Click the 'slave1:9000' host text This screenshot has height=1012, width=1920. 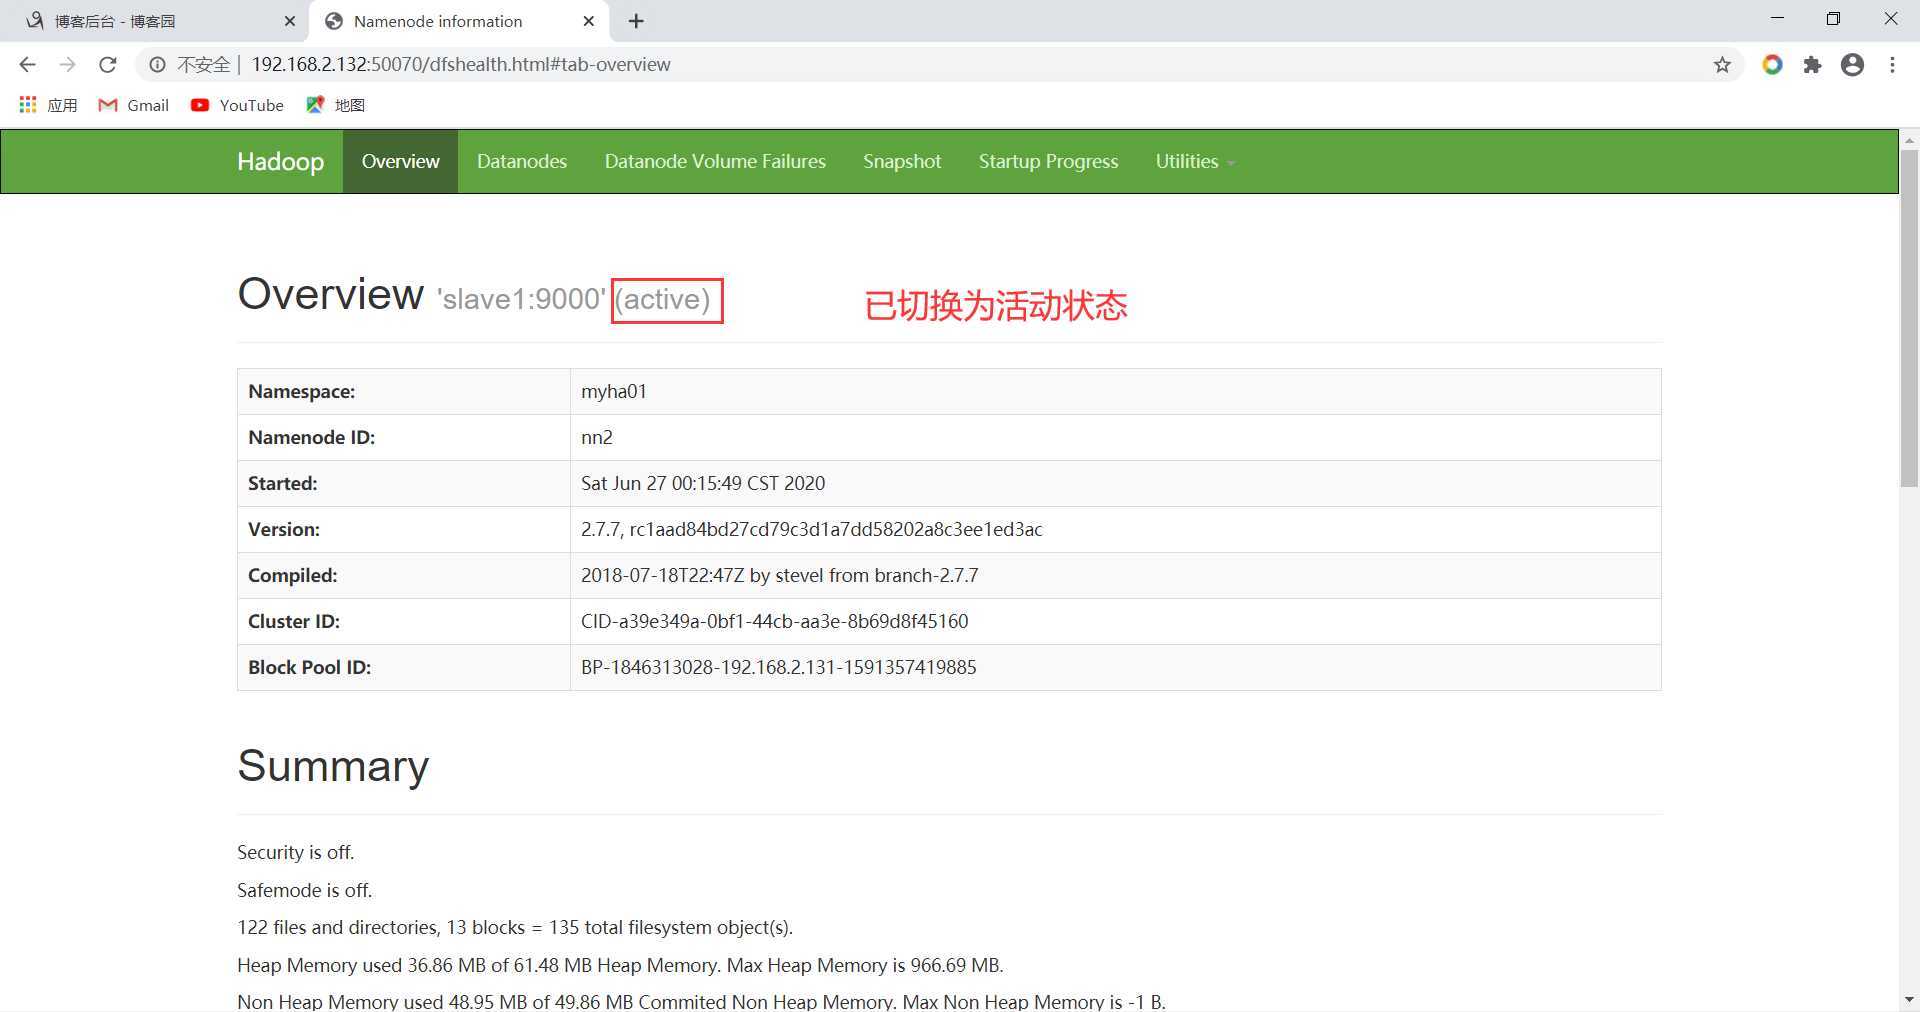coord(521,299)
